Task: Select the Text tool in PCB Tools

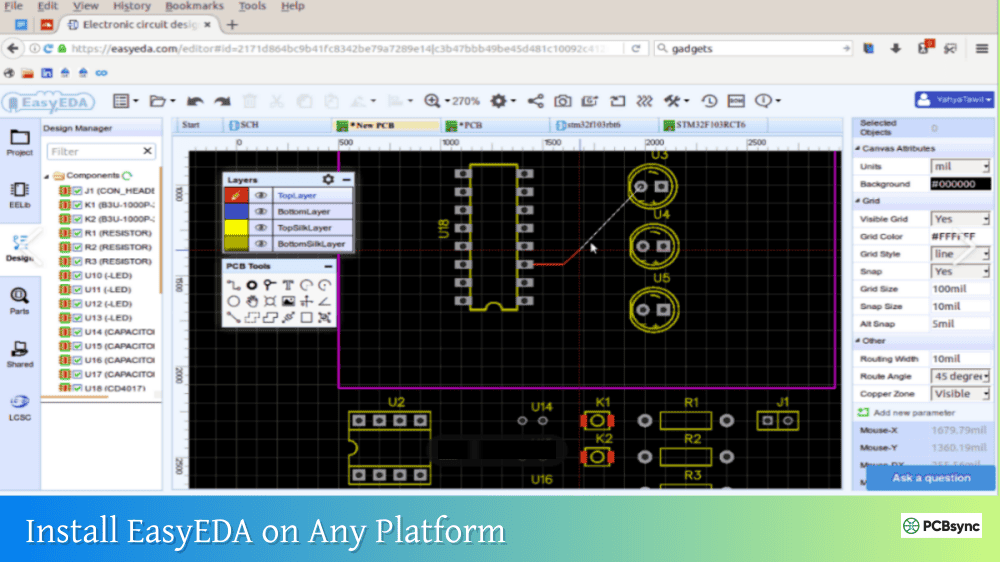Action: click(288, 285)
